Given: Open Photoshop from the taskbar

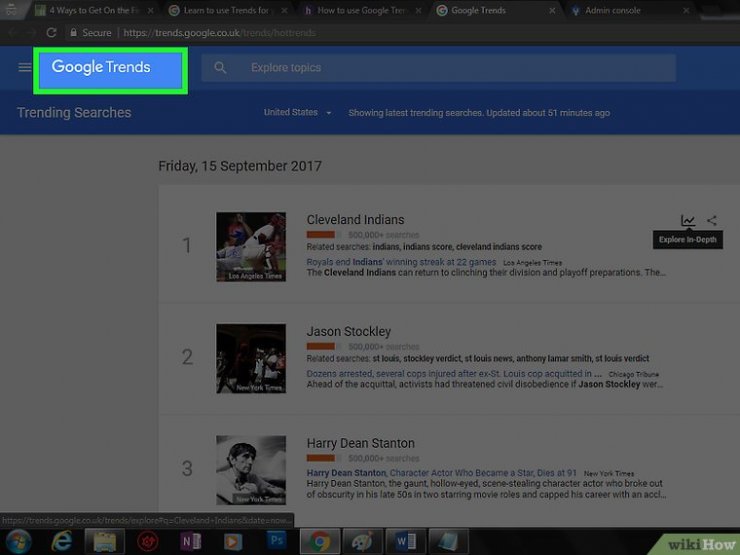Looking at the screenshot, I should pos(276,540).
